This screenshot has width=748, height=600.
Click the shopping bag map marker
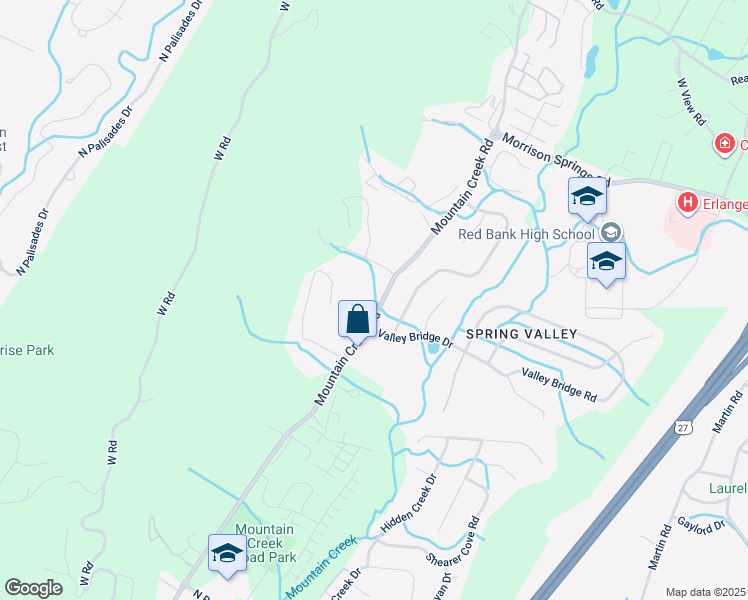coord(358,320)
